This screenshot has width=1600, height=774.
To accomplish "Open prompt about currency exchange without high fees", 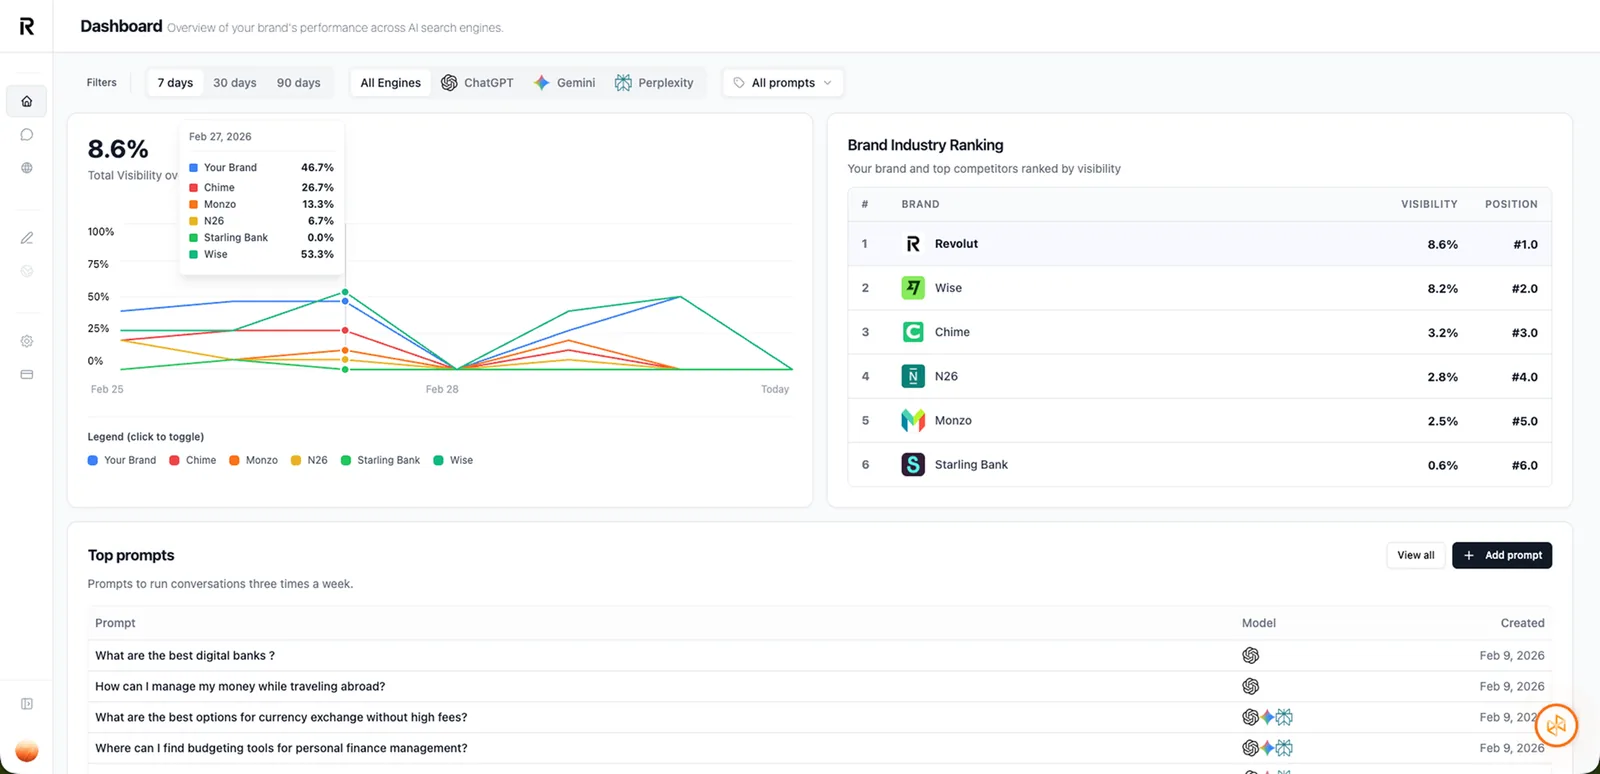I will point(281,717).
